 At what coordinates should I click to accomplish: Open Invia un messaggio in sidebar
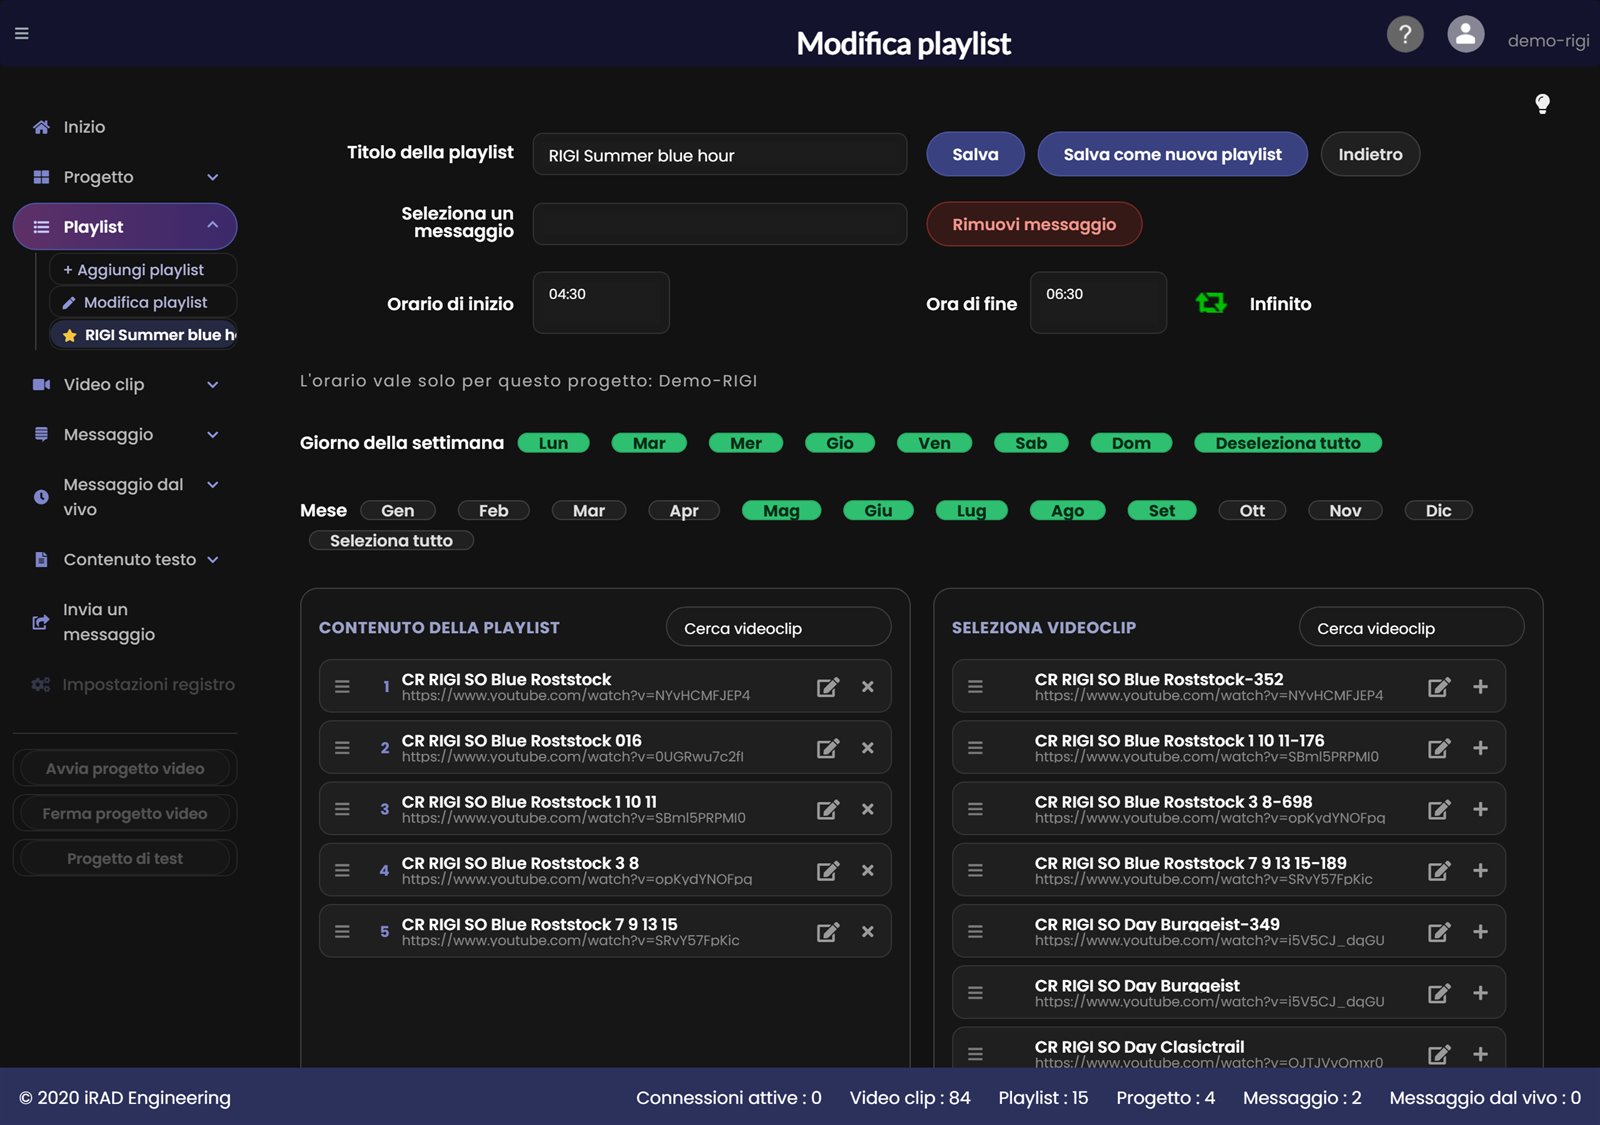point(109,622)
